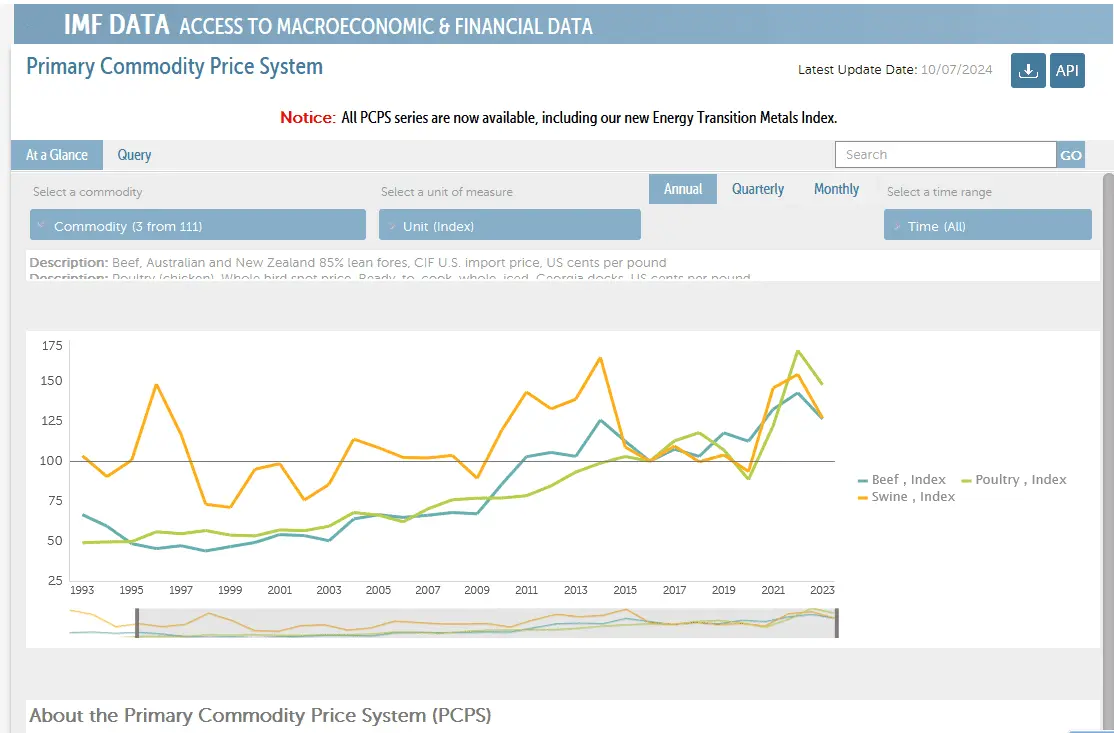Select the Quarterly frequency option
This screenshot has width=1114, height=733.
pos(757,189)
